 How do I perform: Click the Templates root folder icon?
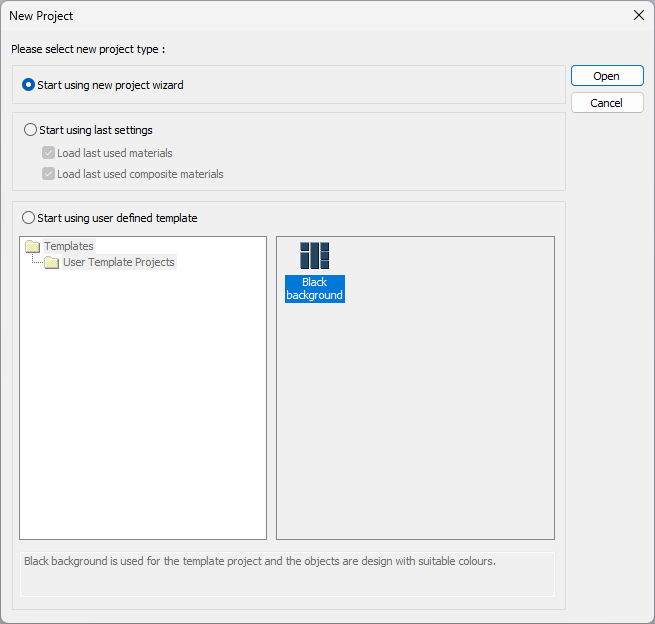pos(32,246)
